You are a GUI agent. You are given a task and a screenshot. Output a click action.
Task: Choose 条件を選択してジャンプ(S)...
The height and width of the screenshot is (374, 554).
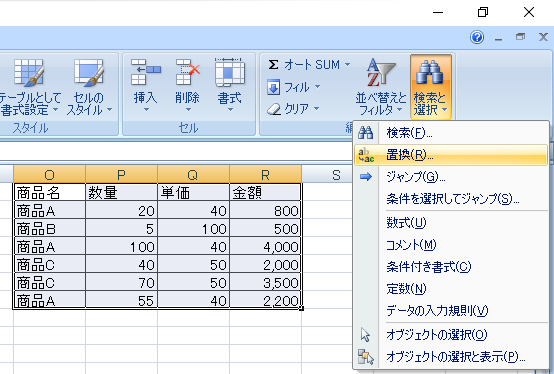pos(451,199)
